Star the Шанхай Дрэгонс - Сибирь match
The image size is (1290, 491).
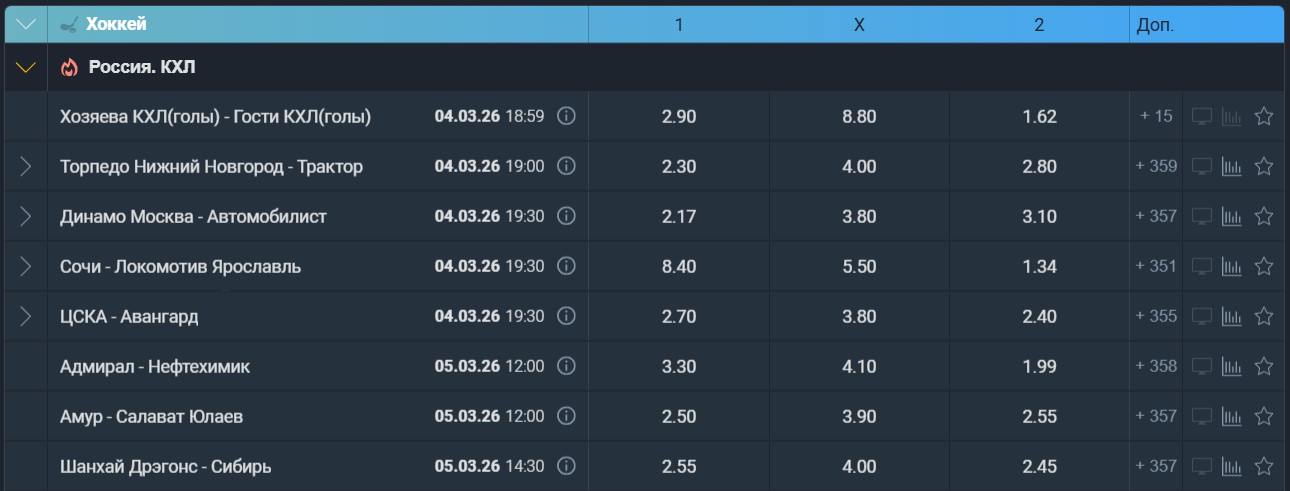coord(1264,466)
